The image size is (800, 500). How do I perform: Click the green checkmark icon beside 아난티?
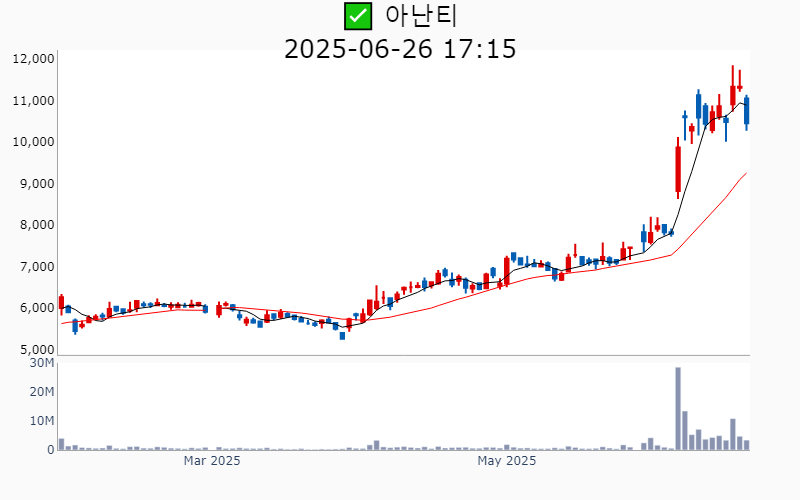pyautogui.click(x=358, y=16)
